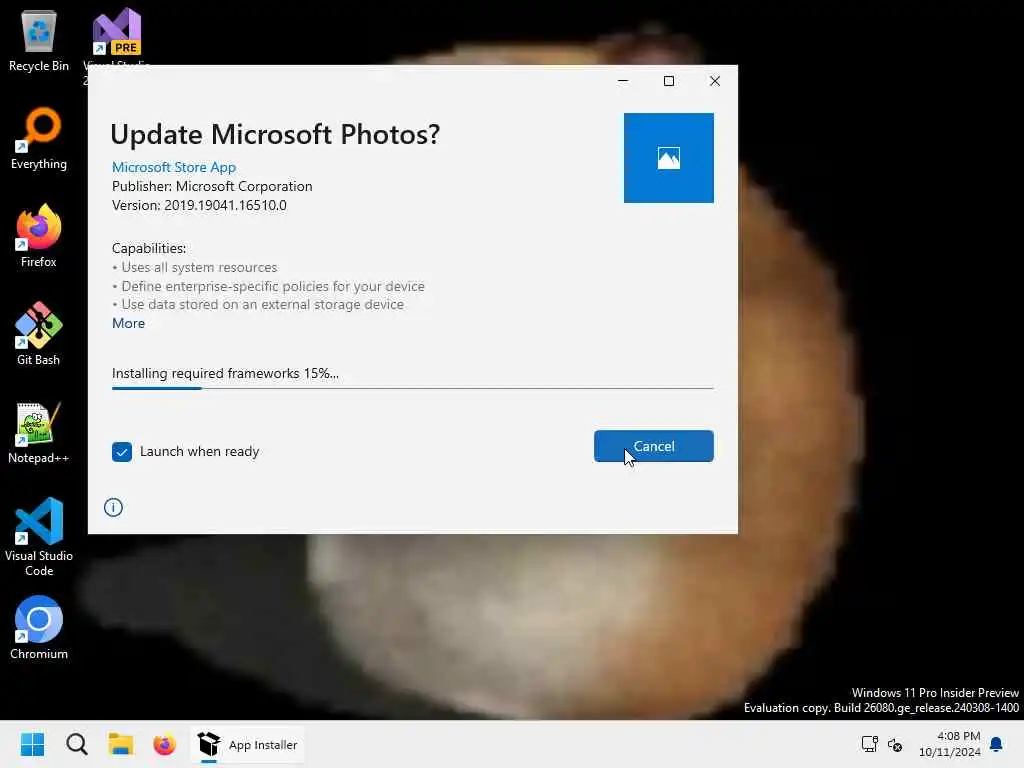Select the Chromium desktop shortcut
The image size is (1024, 768).
[39, 628]
